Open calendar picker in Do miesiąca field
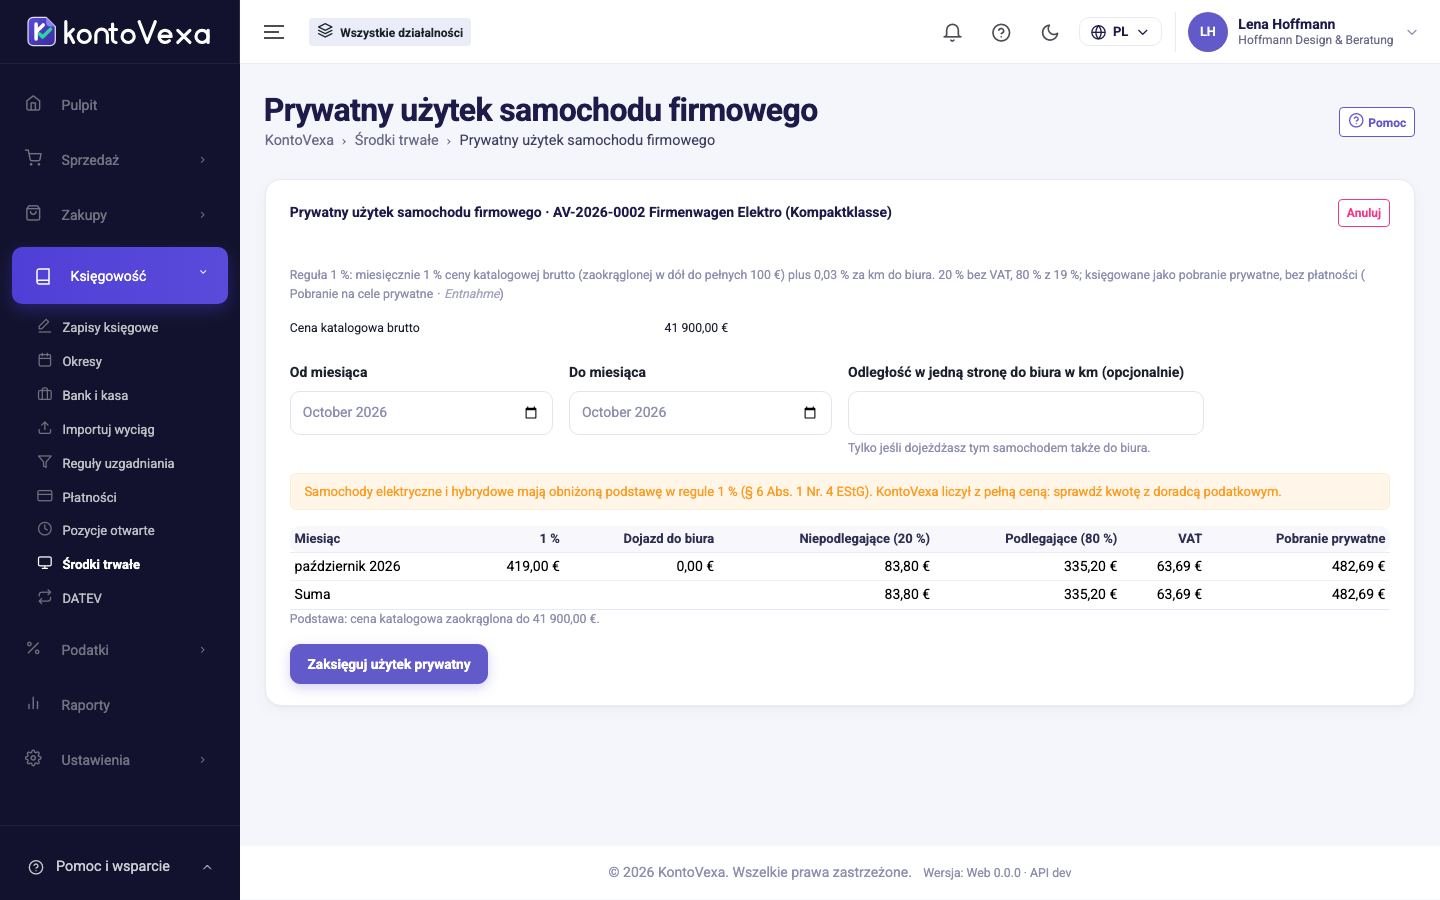The height and width of the screenshot is (900, 1440). tap(810, 413)
